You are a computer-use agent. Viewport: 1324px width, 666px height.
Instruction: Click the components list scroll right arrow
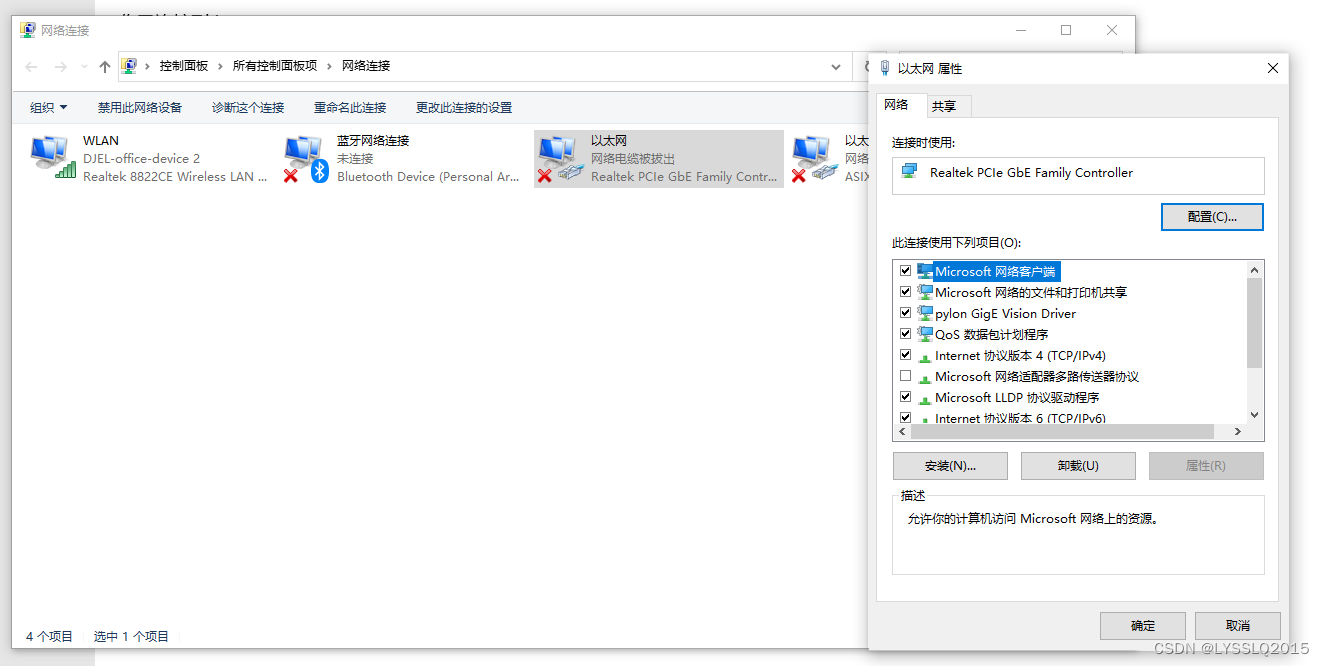pyautogui.click(x=1237, y=431)
